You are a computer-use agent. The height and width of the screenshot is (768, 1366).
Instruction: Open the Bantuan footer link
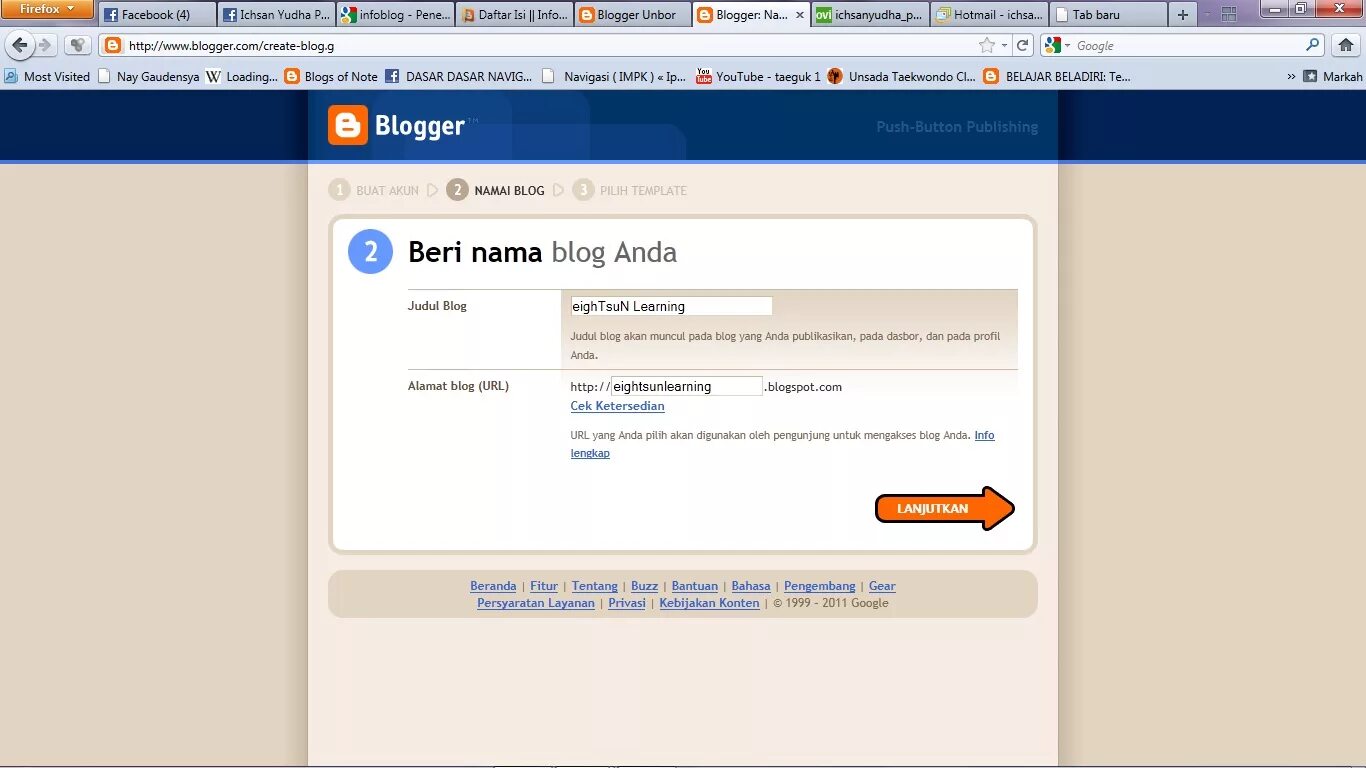695,586
